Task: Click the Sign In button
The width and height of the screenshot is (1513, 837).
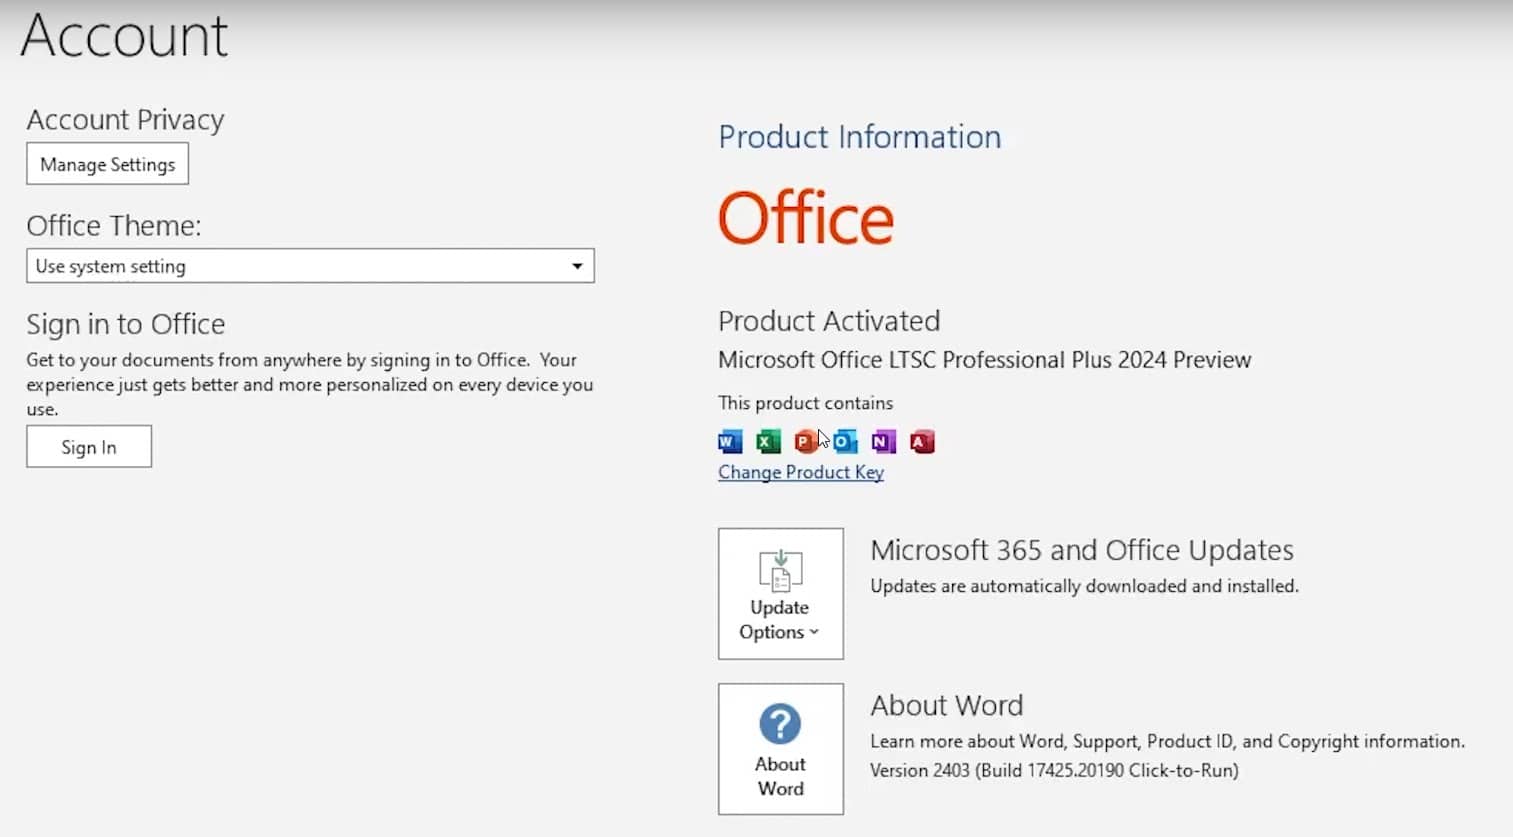Action: [x=89, y=447]
